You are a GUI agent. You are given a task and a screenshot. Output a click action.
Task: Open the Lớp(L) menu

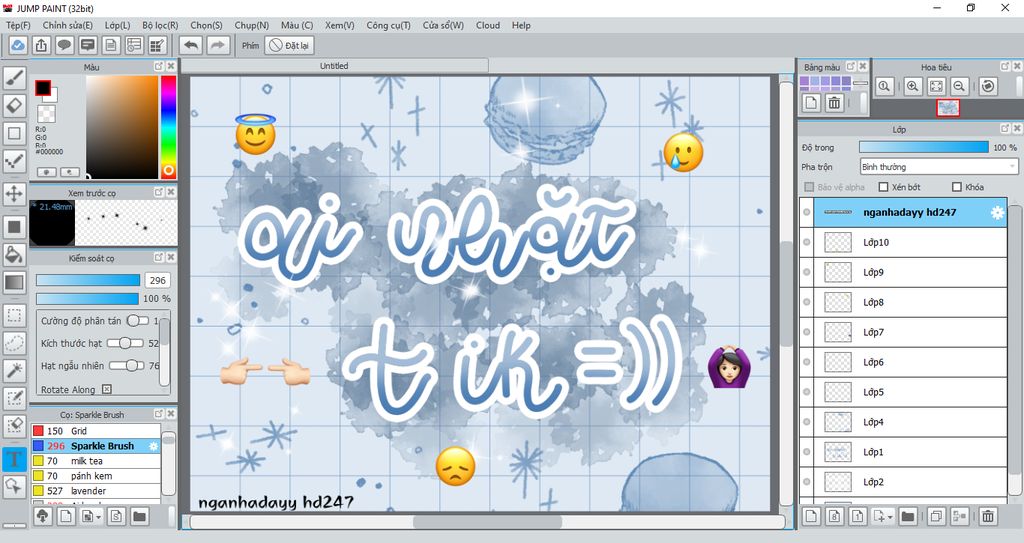coord(118,25)
